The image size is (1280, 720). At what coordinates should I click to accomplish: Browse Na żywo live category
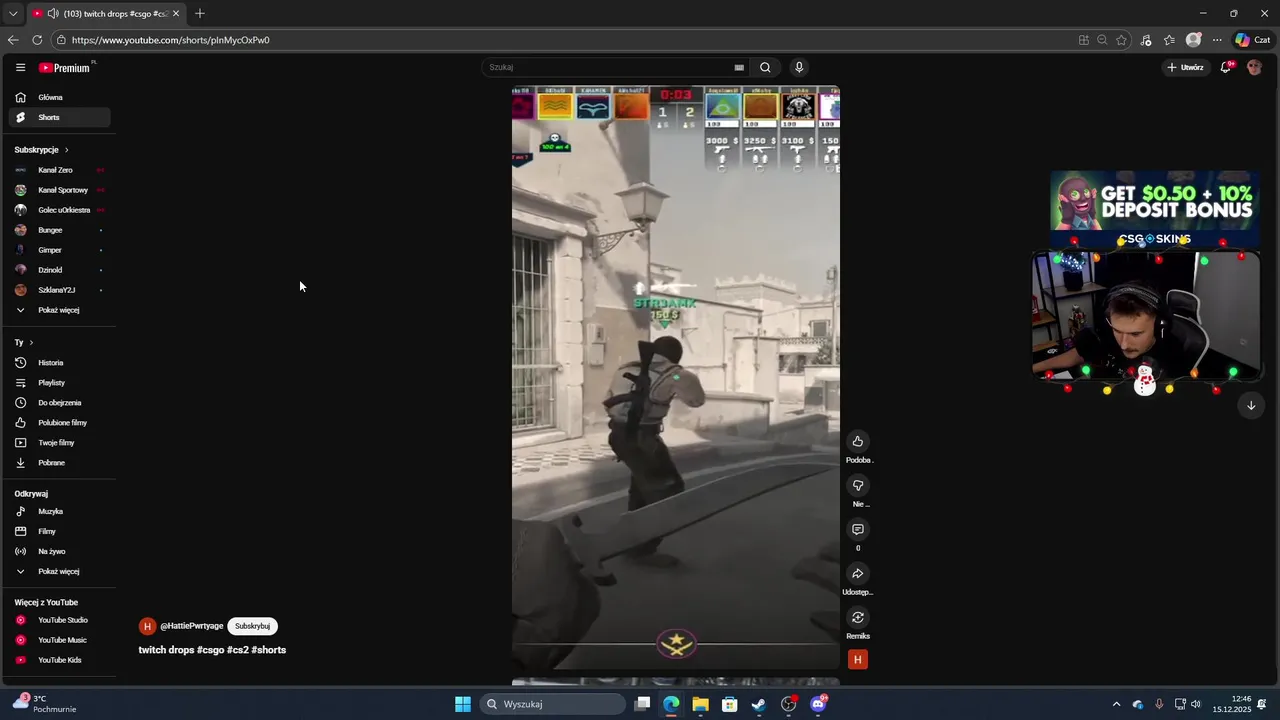[x=60, y=551]
